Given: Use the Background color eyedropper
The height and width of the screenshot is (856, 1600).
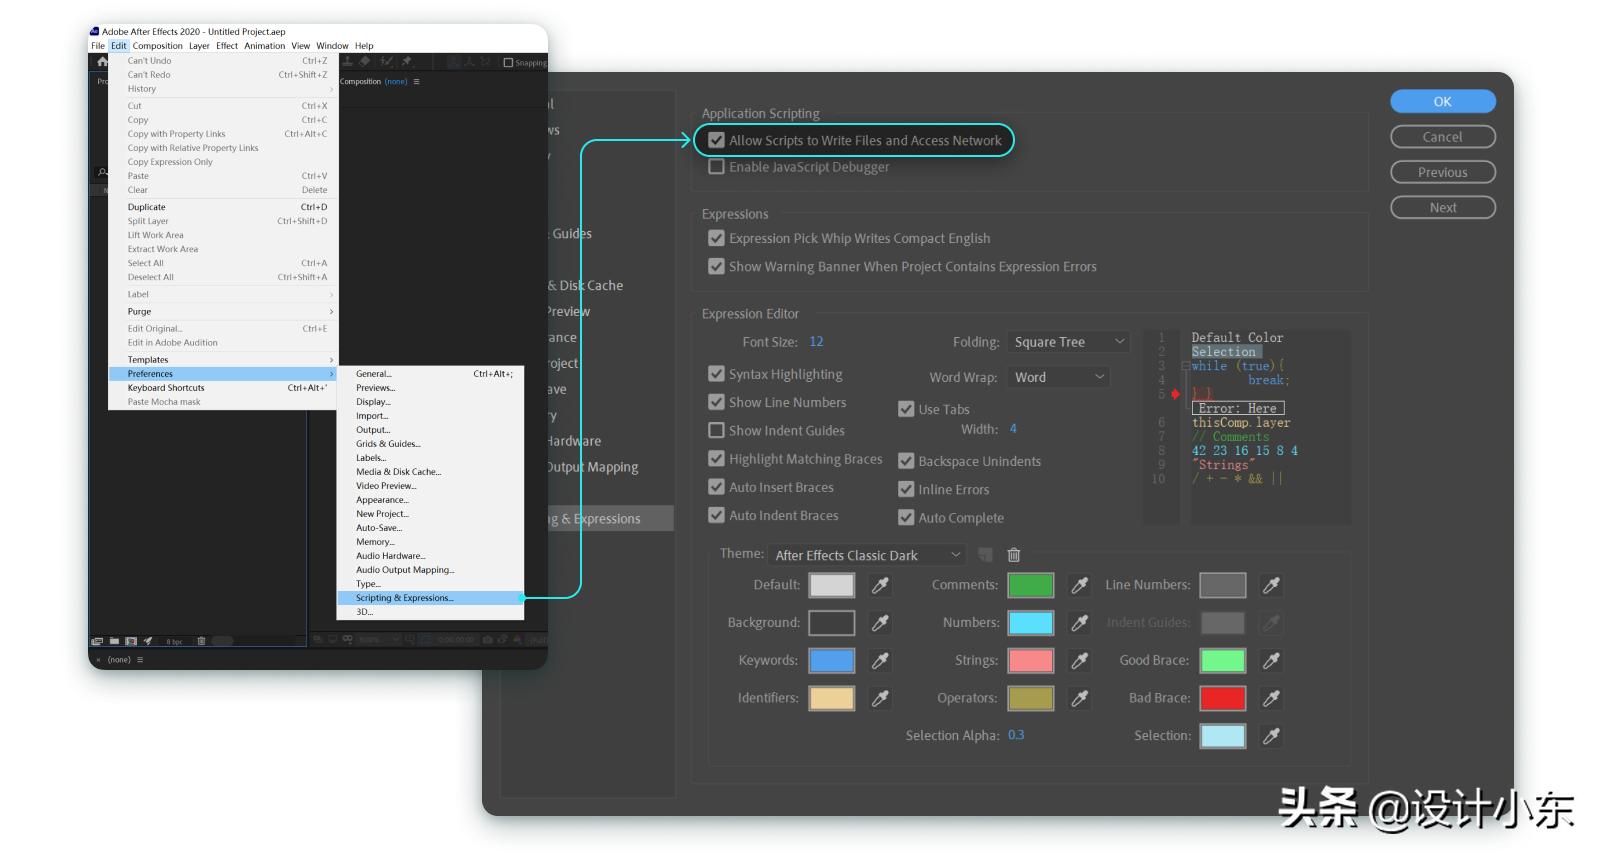Looking at the screenshot, I should pos(880,623).
